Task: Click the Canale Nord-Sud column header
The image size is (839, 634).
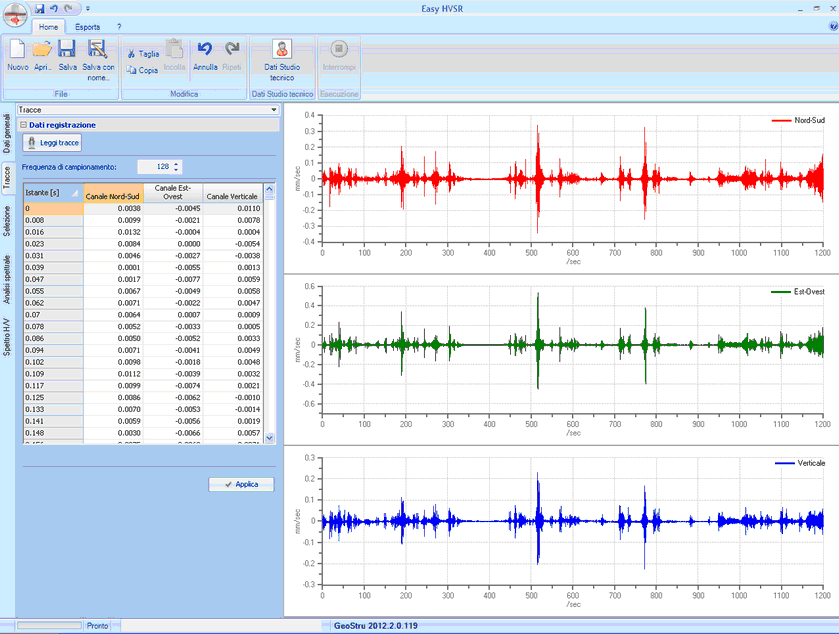Action: pos(113,193)
